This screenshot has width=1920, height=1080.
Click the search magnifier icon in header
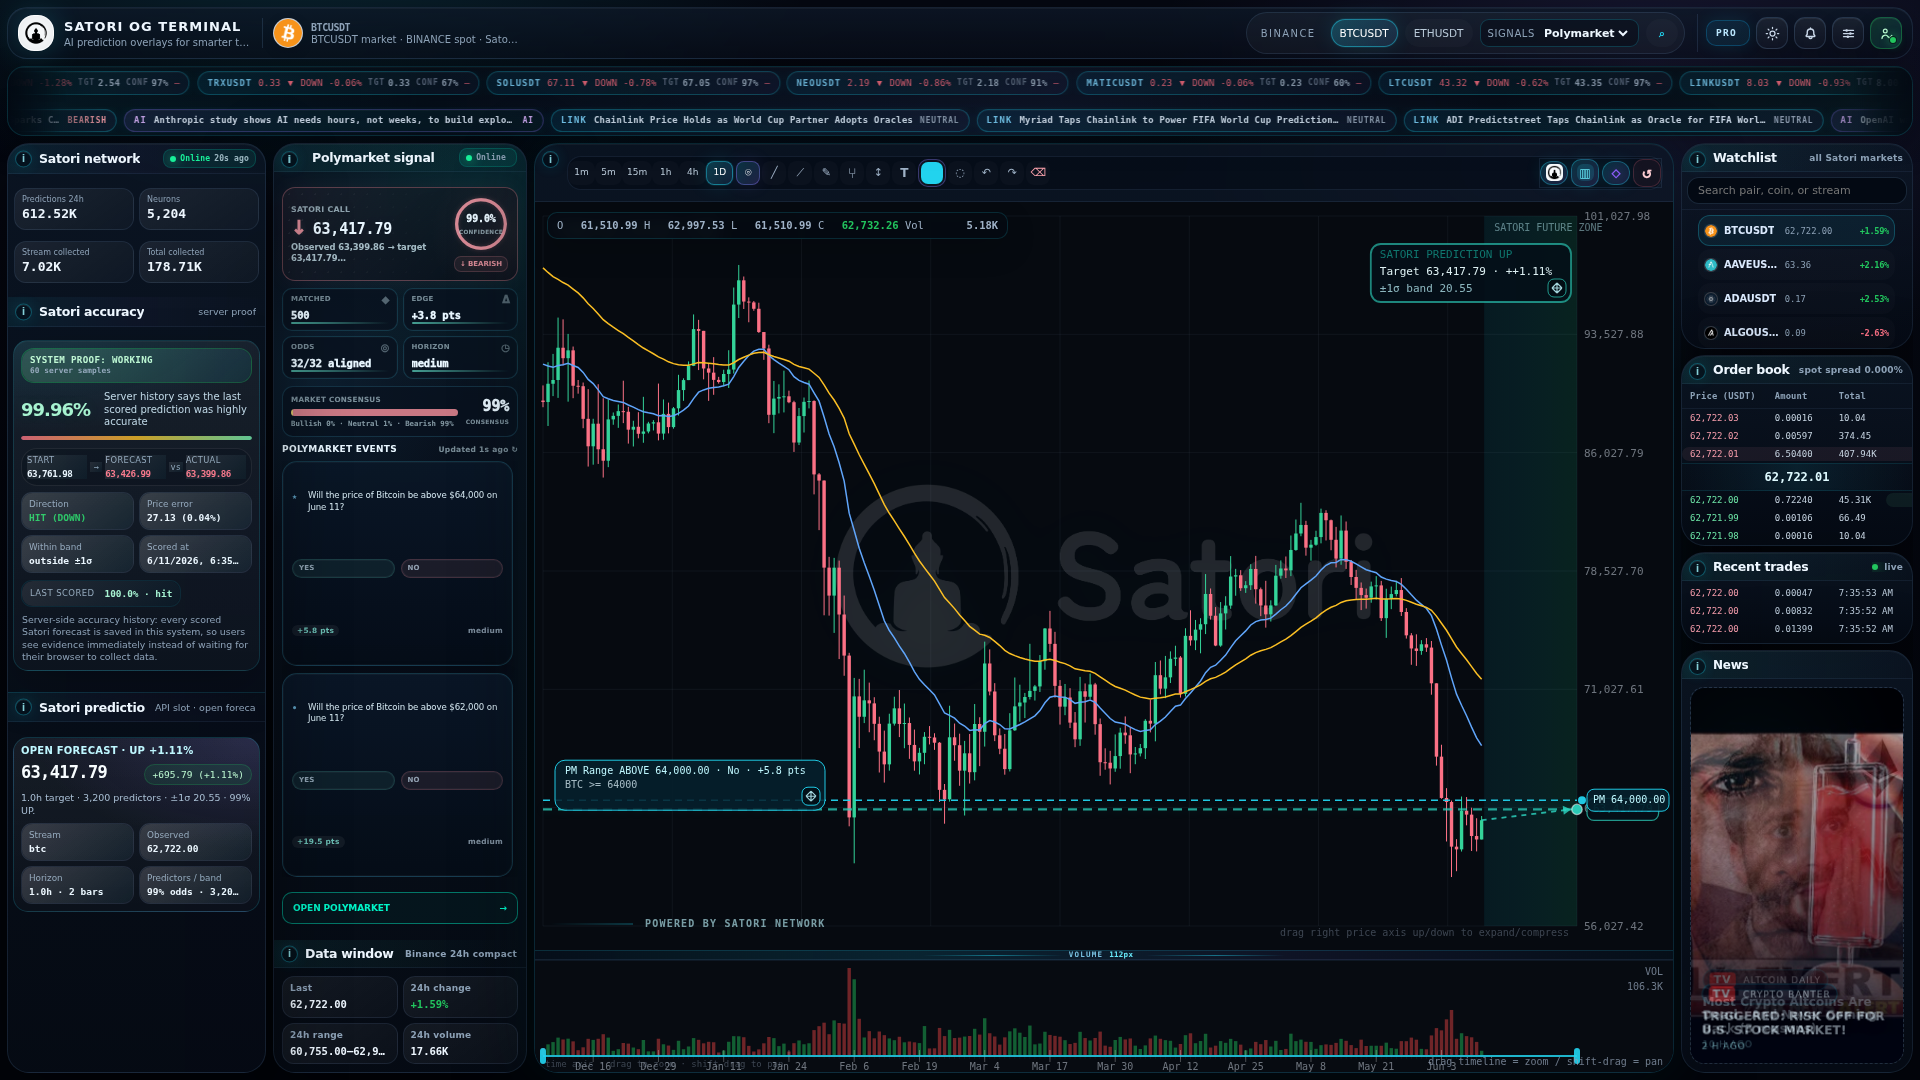[x=1661, y=33]
